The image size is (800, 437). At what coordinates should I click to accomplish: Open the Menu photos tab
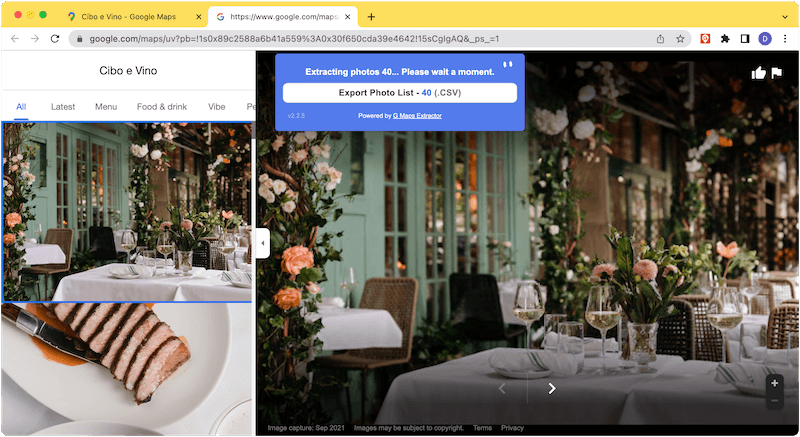tap(106, 107)
